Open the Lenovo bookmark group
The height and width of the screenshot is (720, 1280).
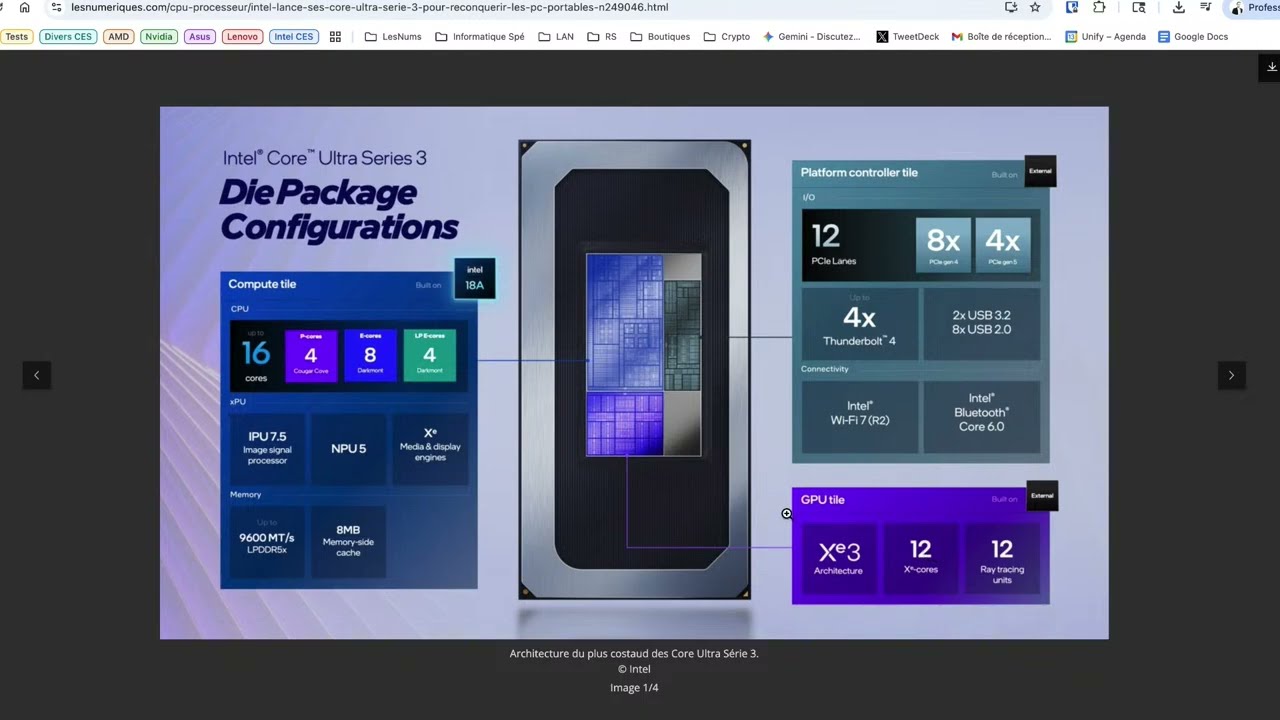point(242,37)
